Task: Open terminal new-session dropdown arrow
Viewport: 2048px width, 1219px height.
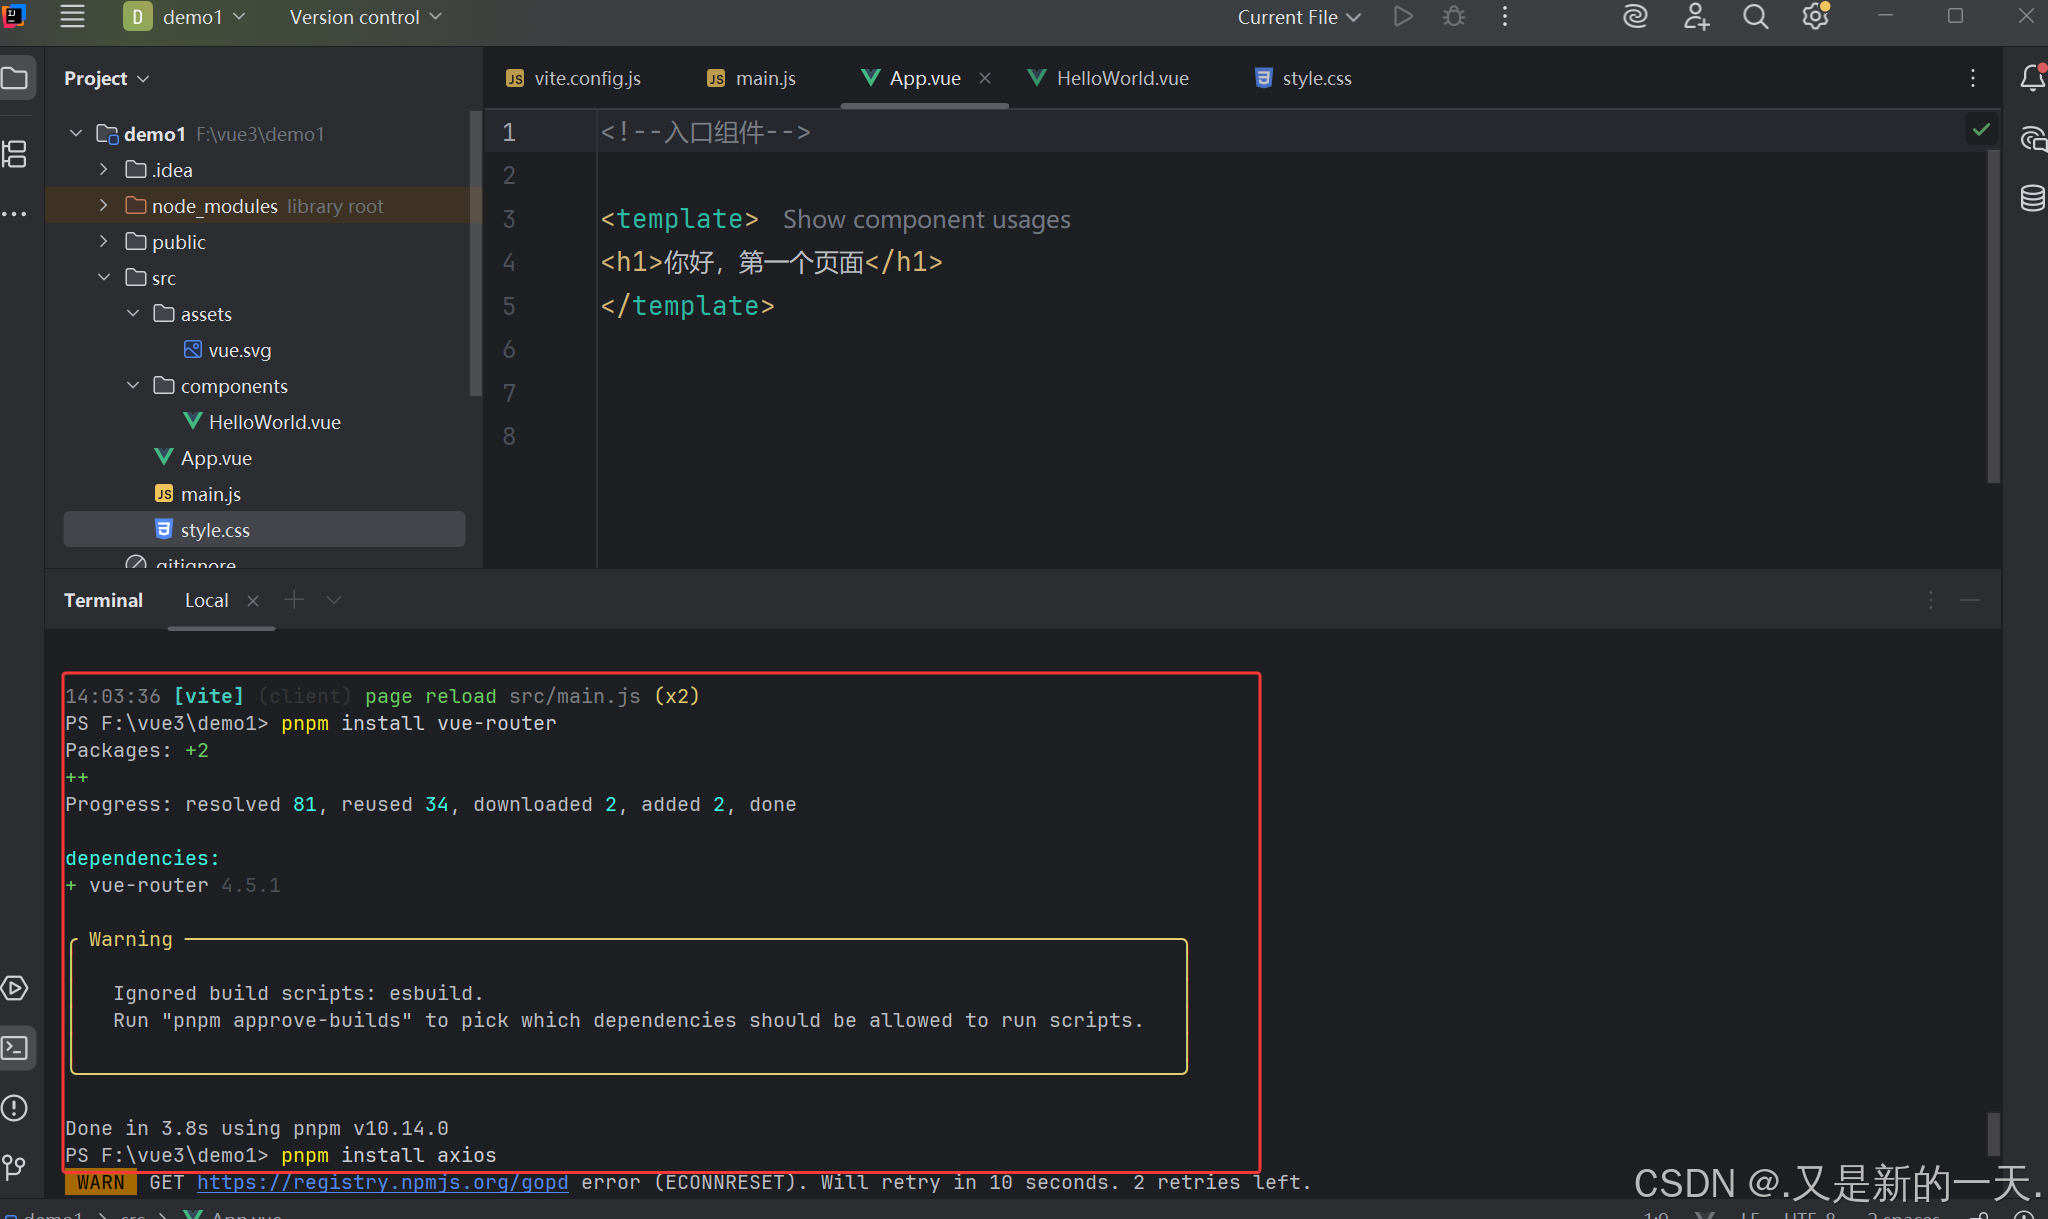Action: tap(334, 600)
